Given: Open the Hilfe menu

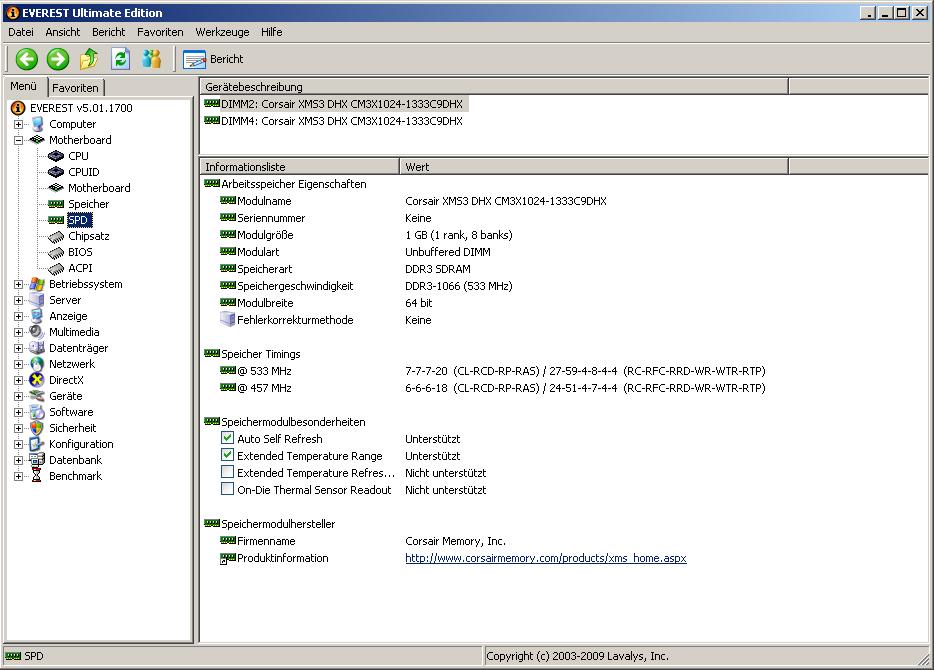Looking at the screenshot, I should click(x=272, y=32).
